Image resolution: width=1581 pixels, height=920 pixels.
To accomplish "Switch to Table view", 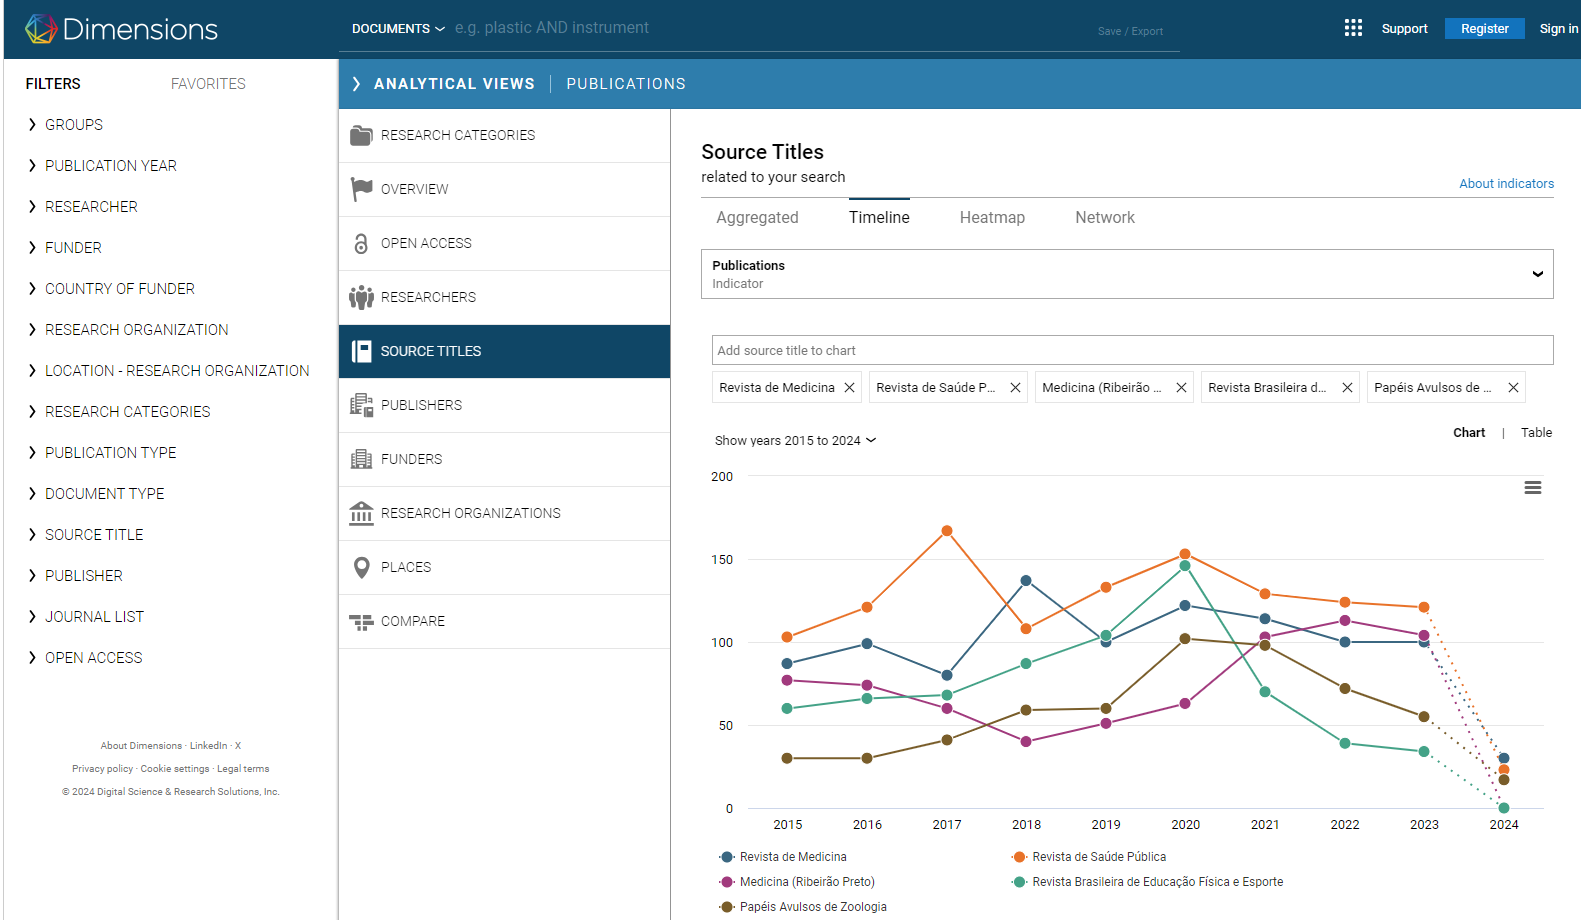I will pyautogui.click(x=1536, y=433).
